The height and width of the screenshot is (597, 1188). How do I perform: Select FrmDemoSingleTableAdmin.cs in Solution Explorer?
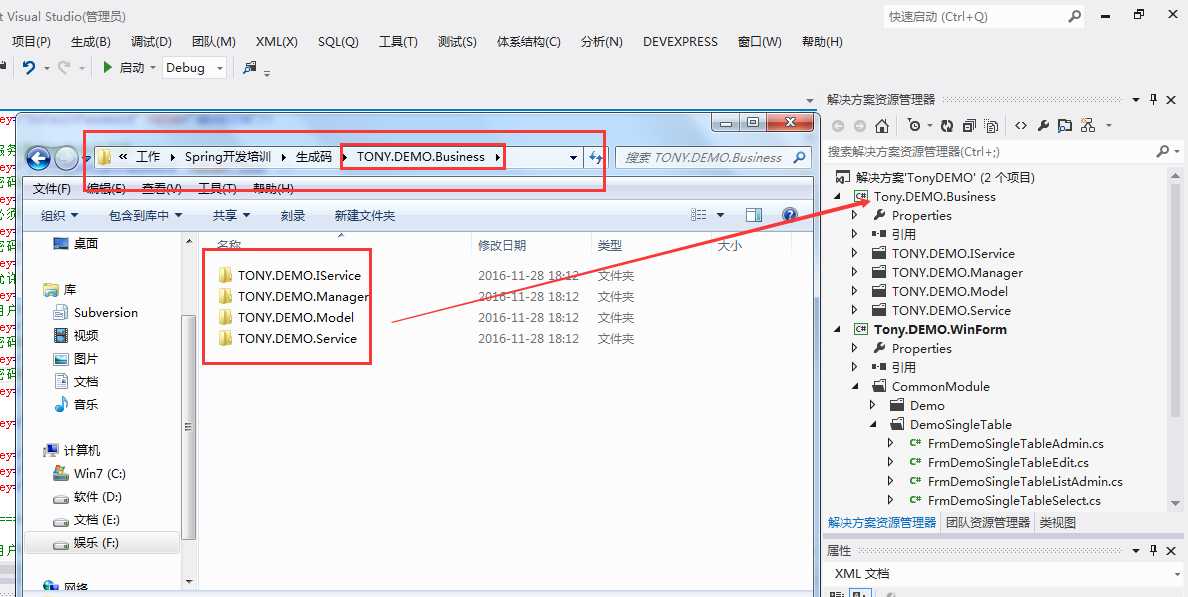point(1015,443)
